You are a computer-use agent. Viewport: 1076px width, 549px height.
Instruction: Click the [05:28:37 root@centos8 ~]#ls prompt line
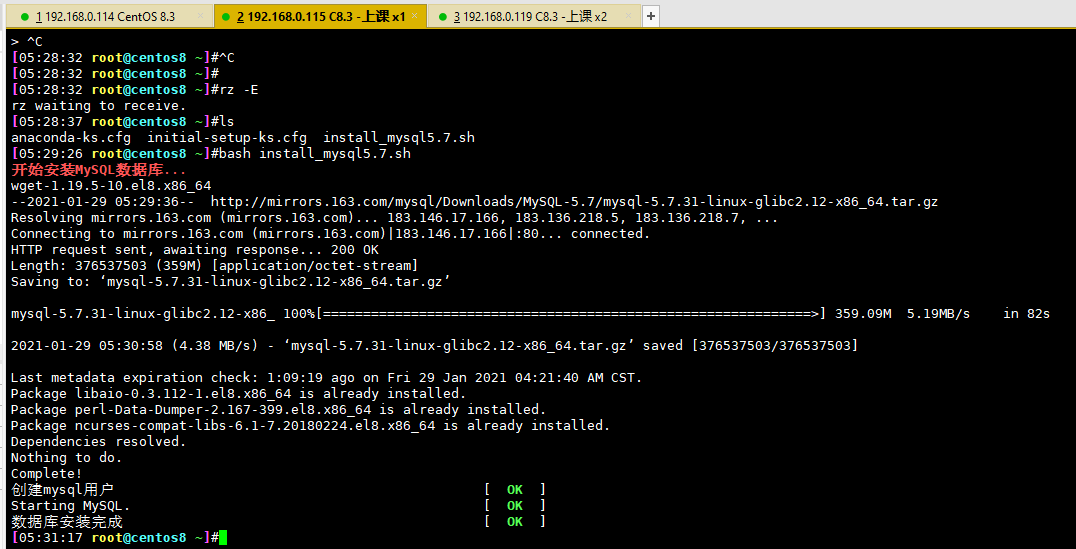pyautogui.click(x=123, y=121)
